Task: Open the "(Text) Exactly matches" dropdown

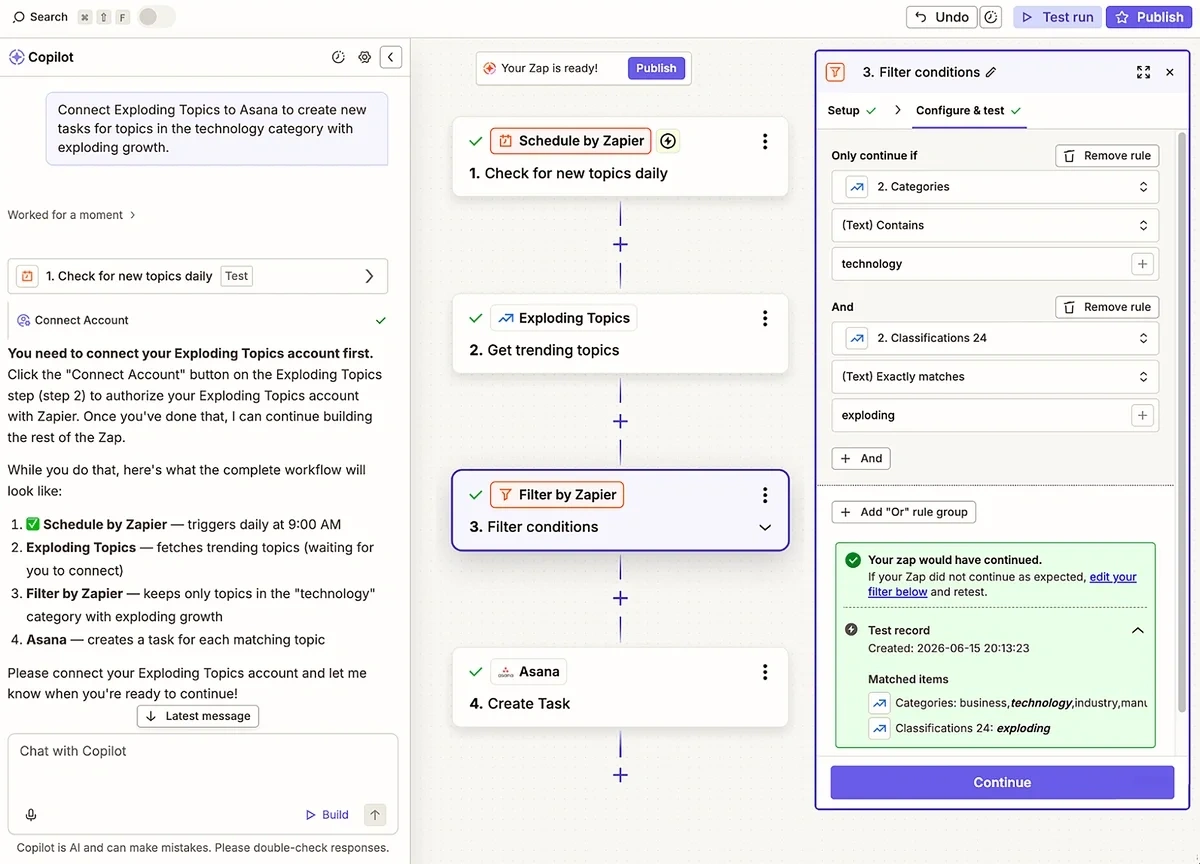Action: pyautogui.click(x=995, y=377)
